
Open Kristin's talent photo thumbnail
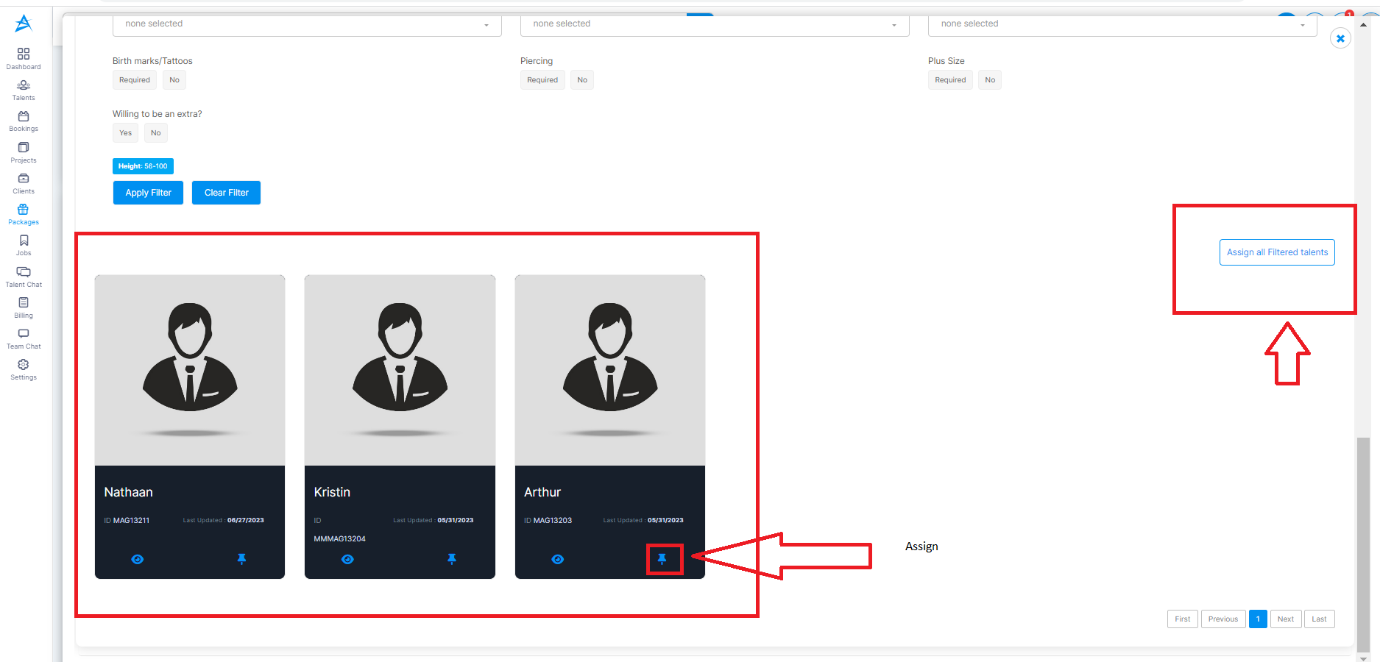coord(400,370)
